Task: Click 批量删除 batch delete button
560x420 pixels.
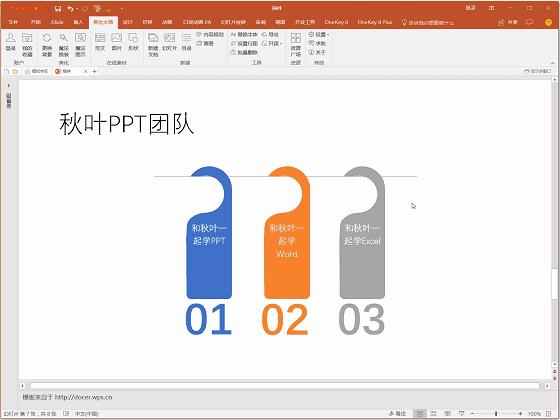Action: [x=244, y=52]
